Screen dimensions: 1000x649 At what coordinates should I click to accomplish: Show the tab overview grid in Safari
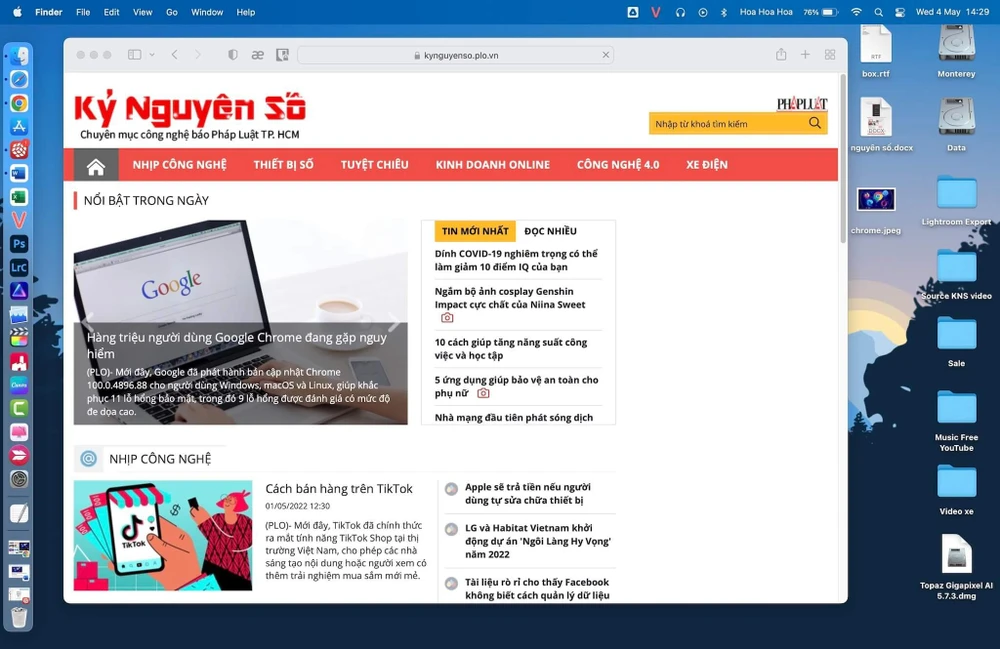coord(830,55)
